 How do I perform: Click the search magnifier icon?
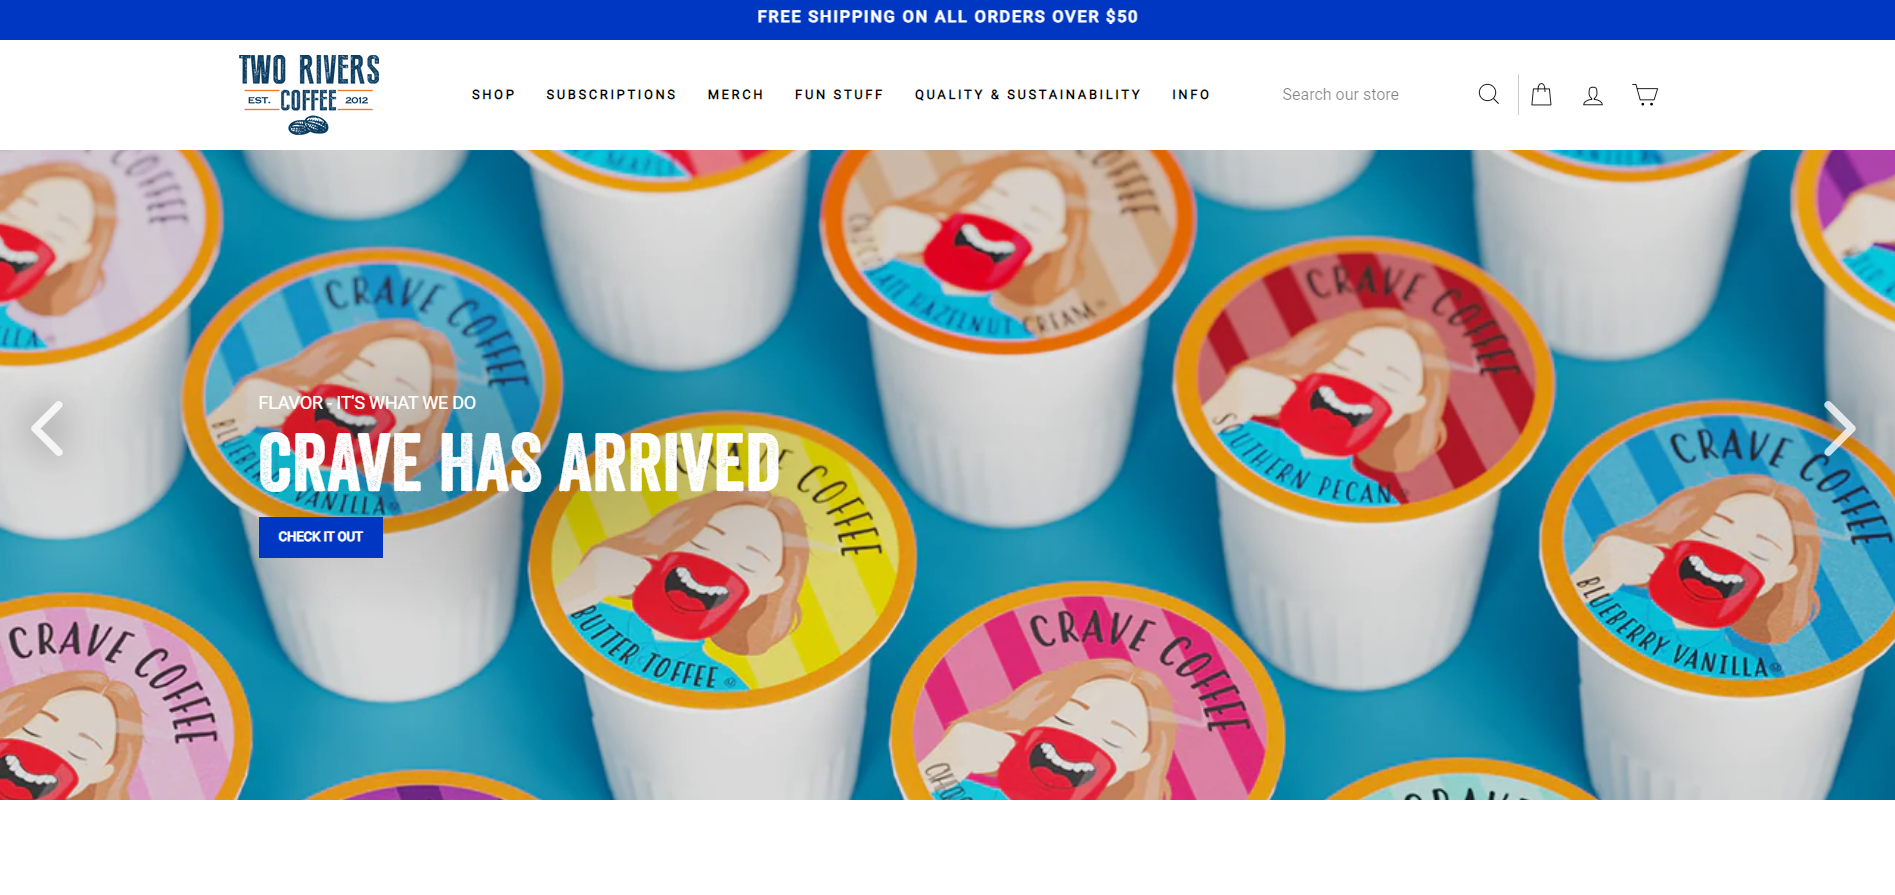1488,94
